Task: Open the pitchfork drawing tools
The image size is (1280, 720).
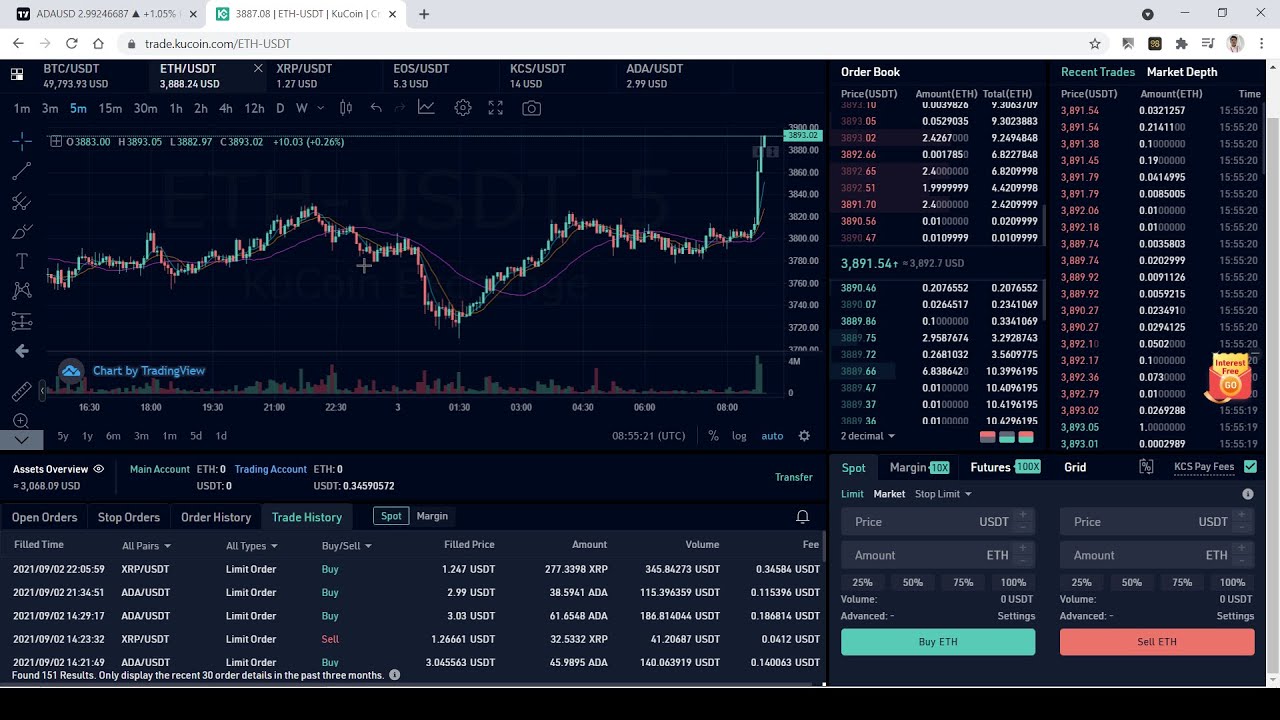Action: pos(21,201)
